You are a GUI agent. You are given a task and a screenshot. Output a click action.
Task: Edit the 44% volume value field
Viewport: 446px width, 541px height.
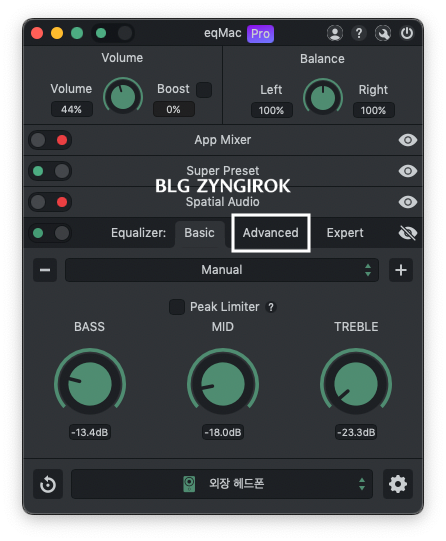[71, 109]
